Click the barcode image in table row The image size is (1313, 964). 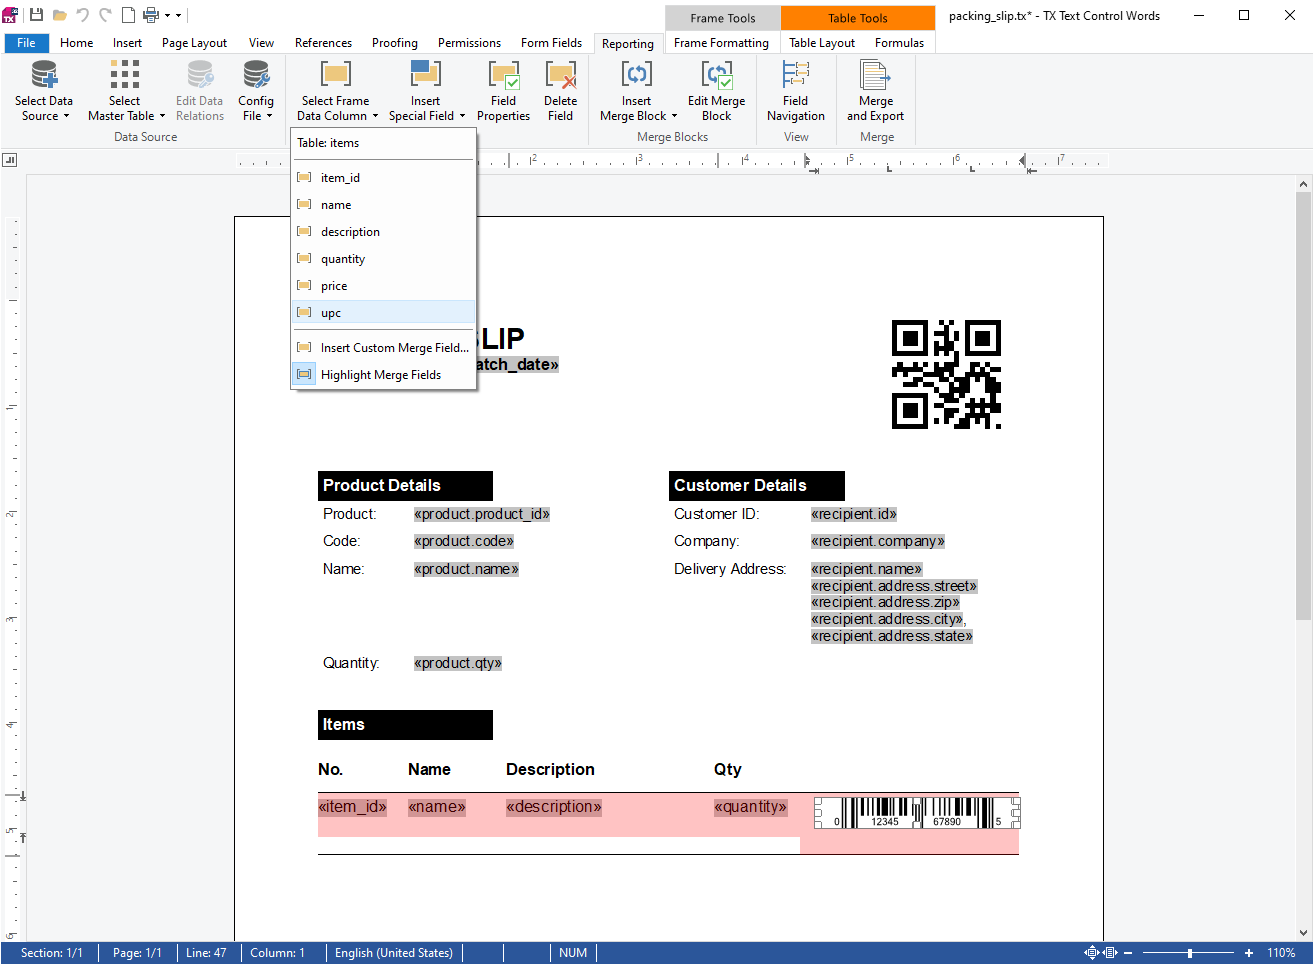[x=917, y=813]
